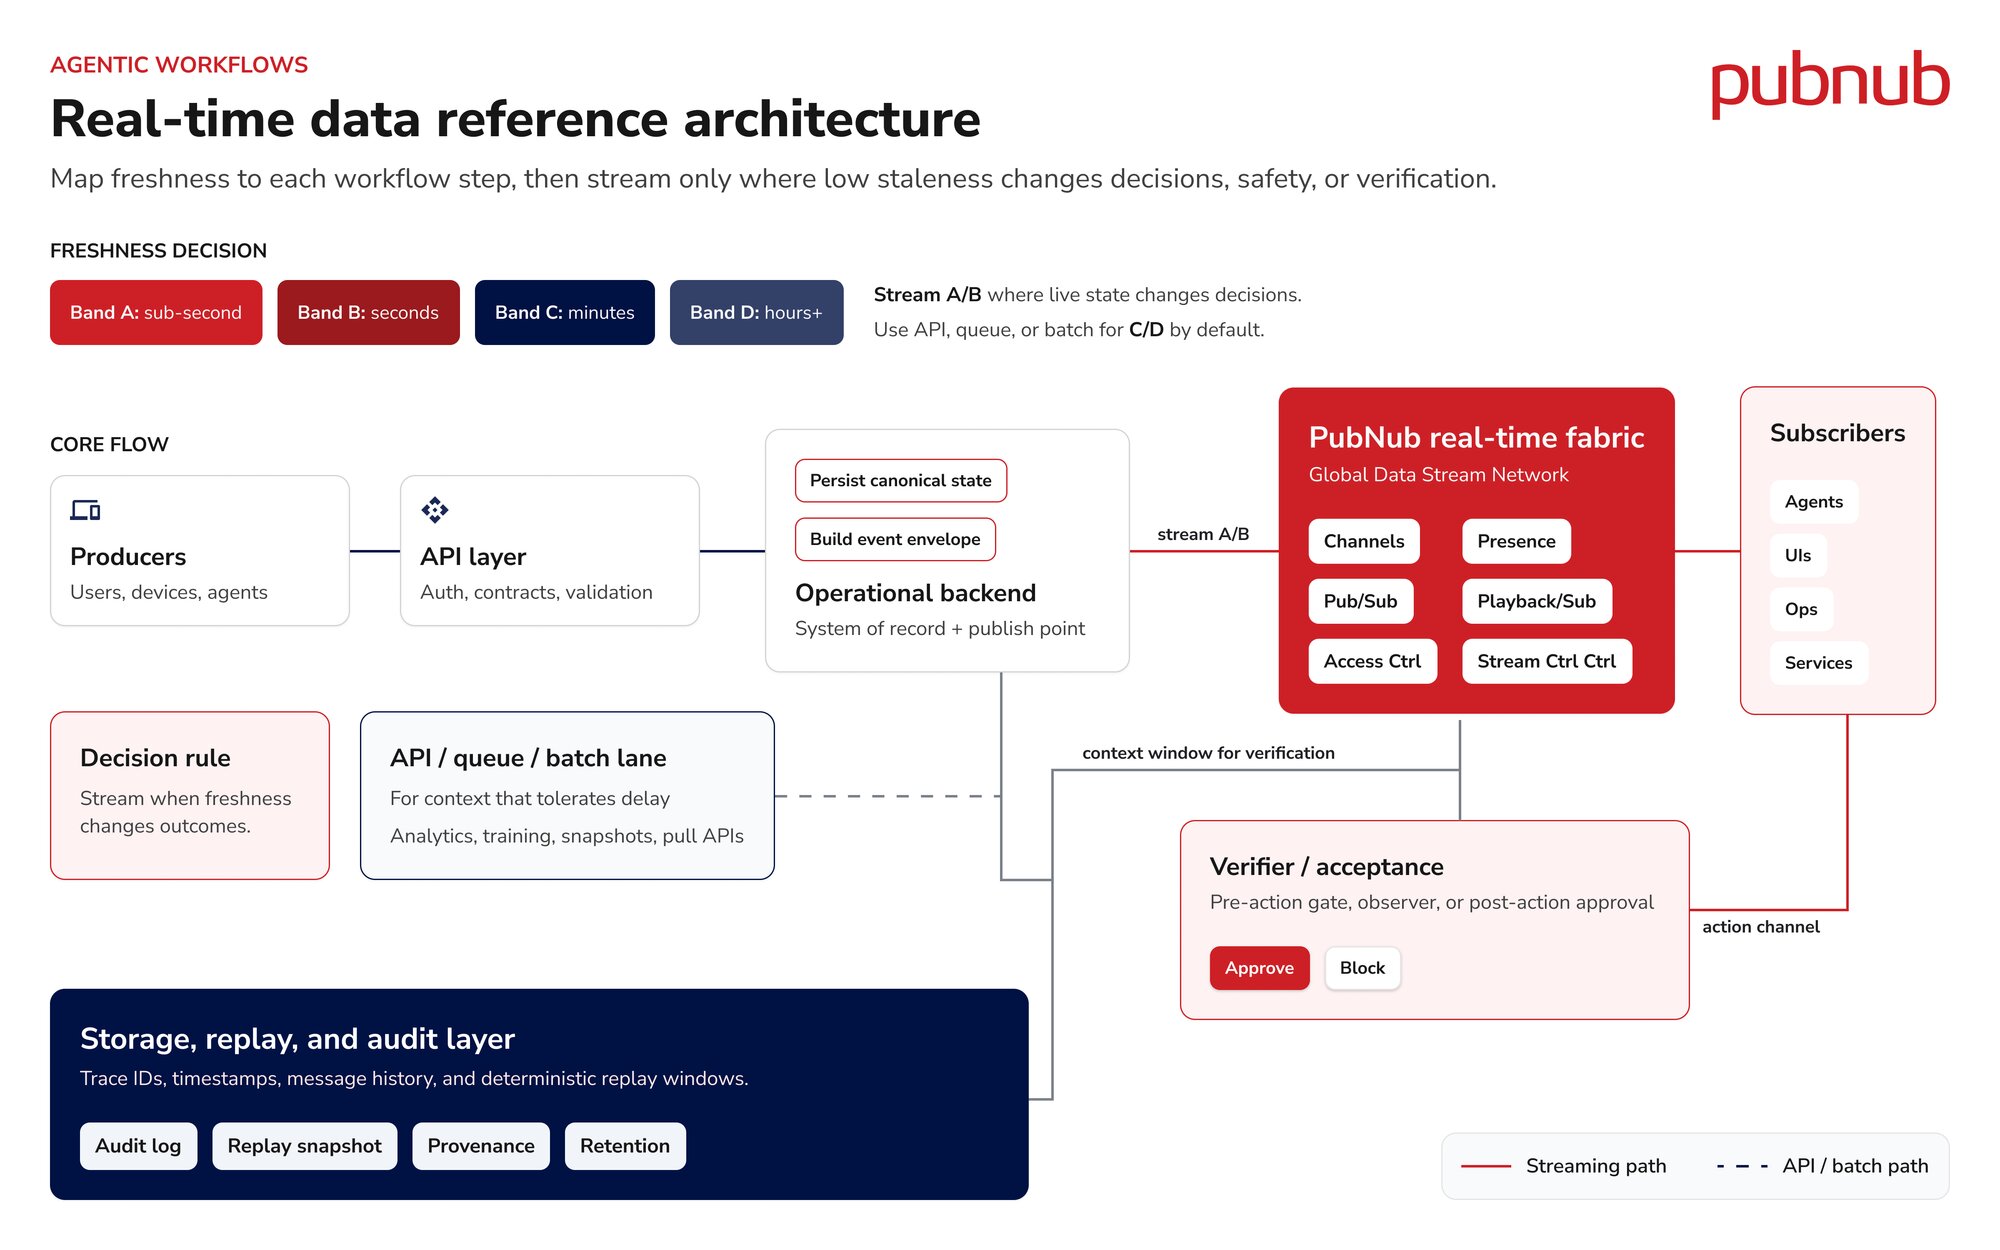Click the Stream when freshness changes outcomes text

coord(185,812)
